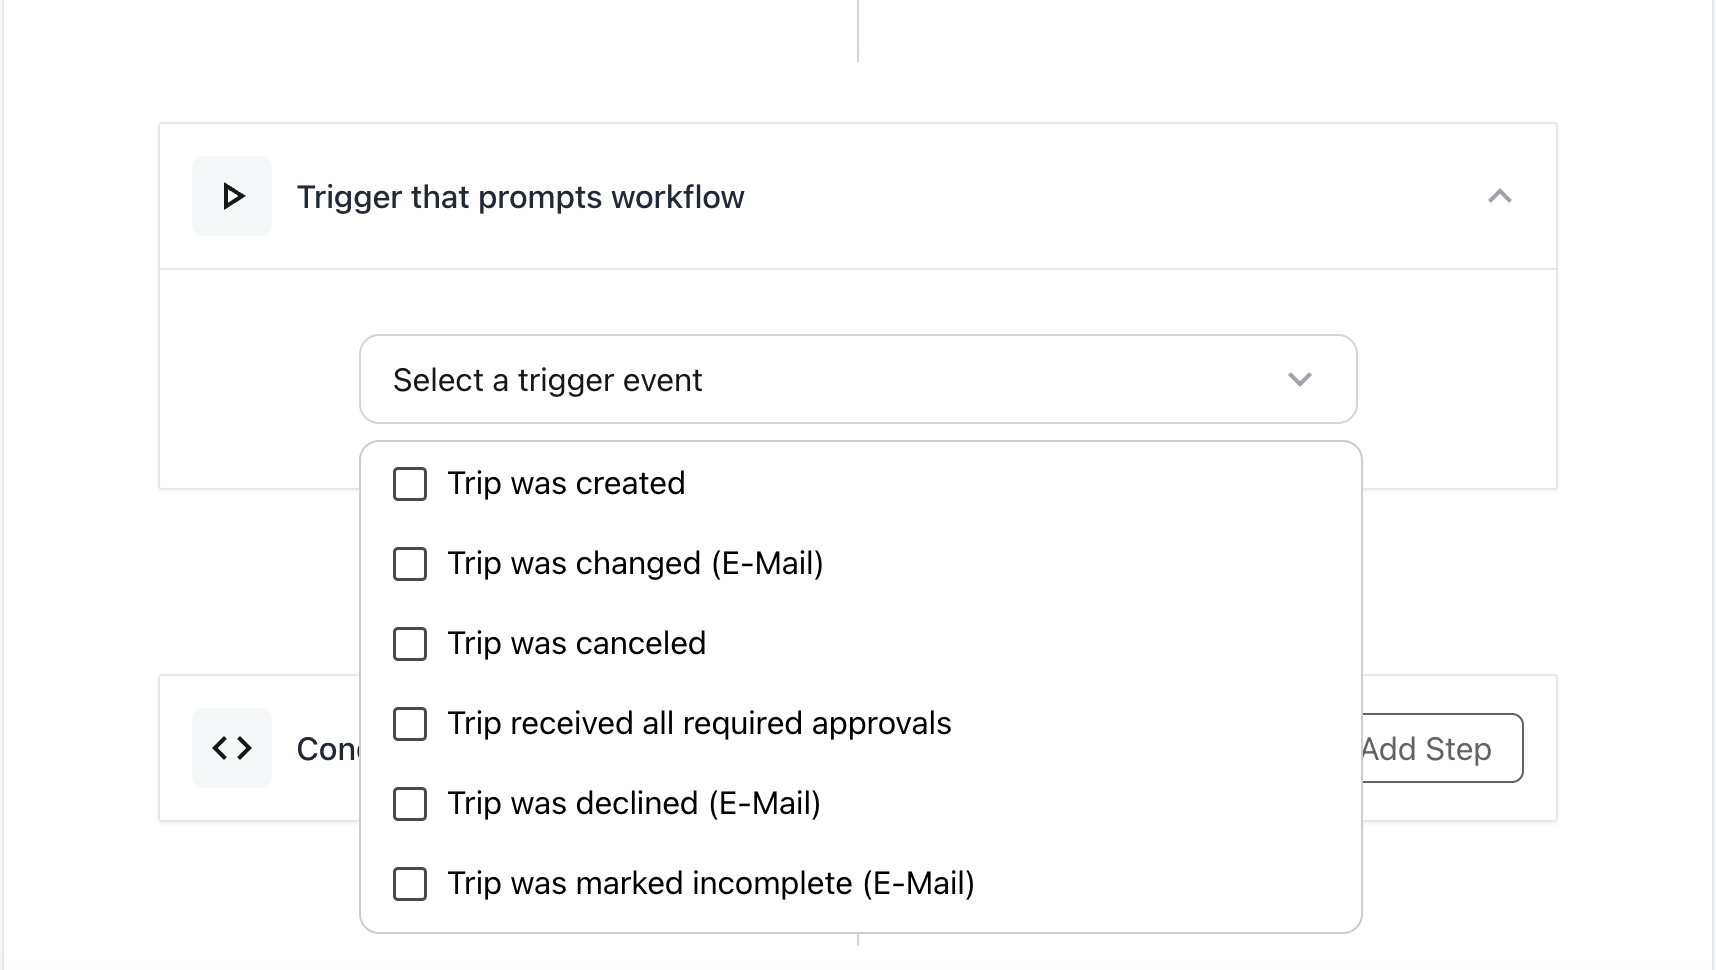Click the "Trip was marked incomplete (E-Mail)" text

point(710,884)
